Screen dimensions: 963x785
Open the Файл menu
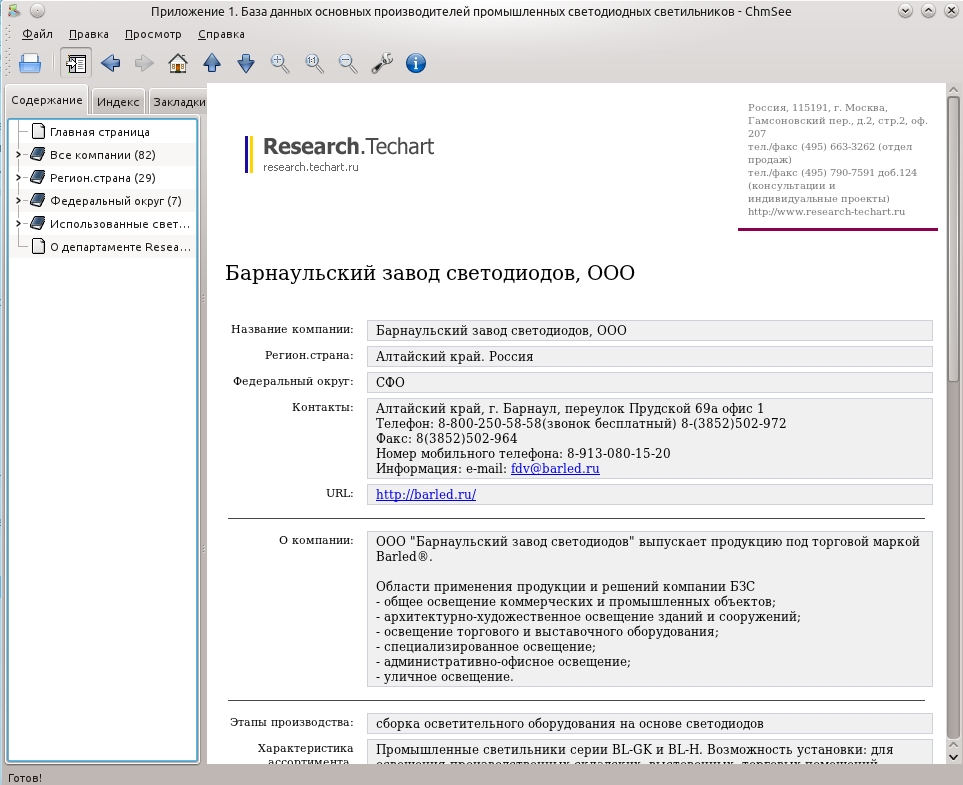click(37, 34)
